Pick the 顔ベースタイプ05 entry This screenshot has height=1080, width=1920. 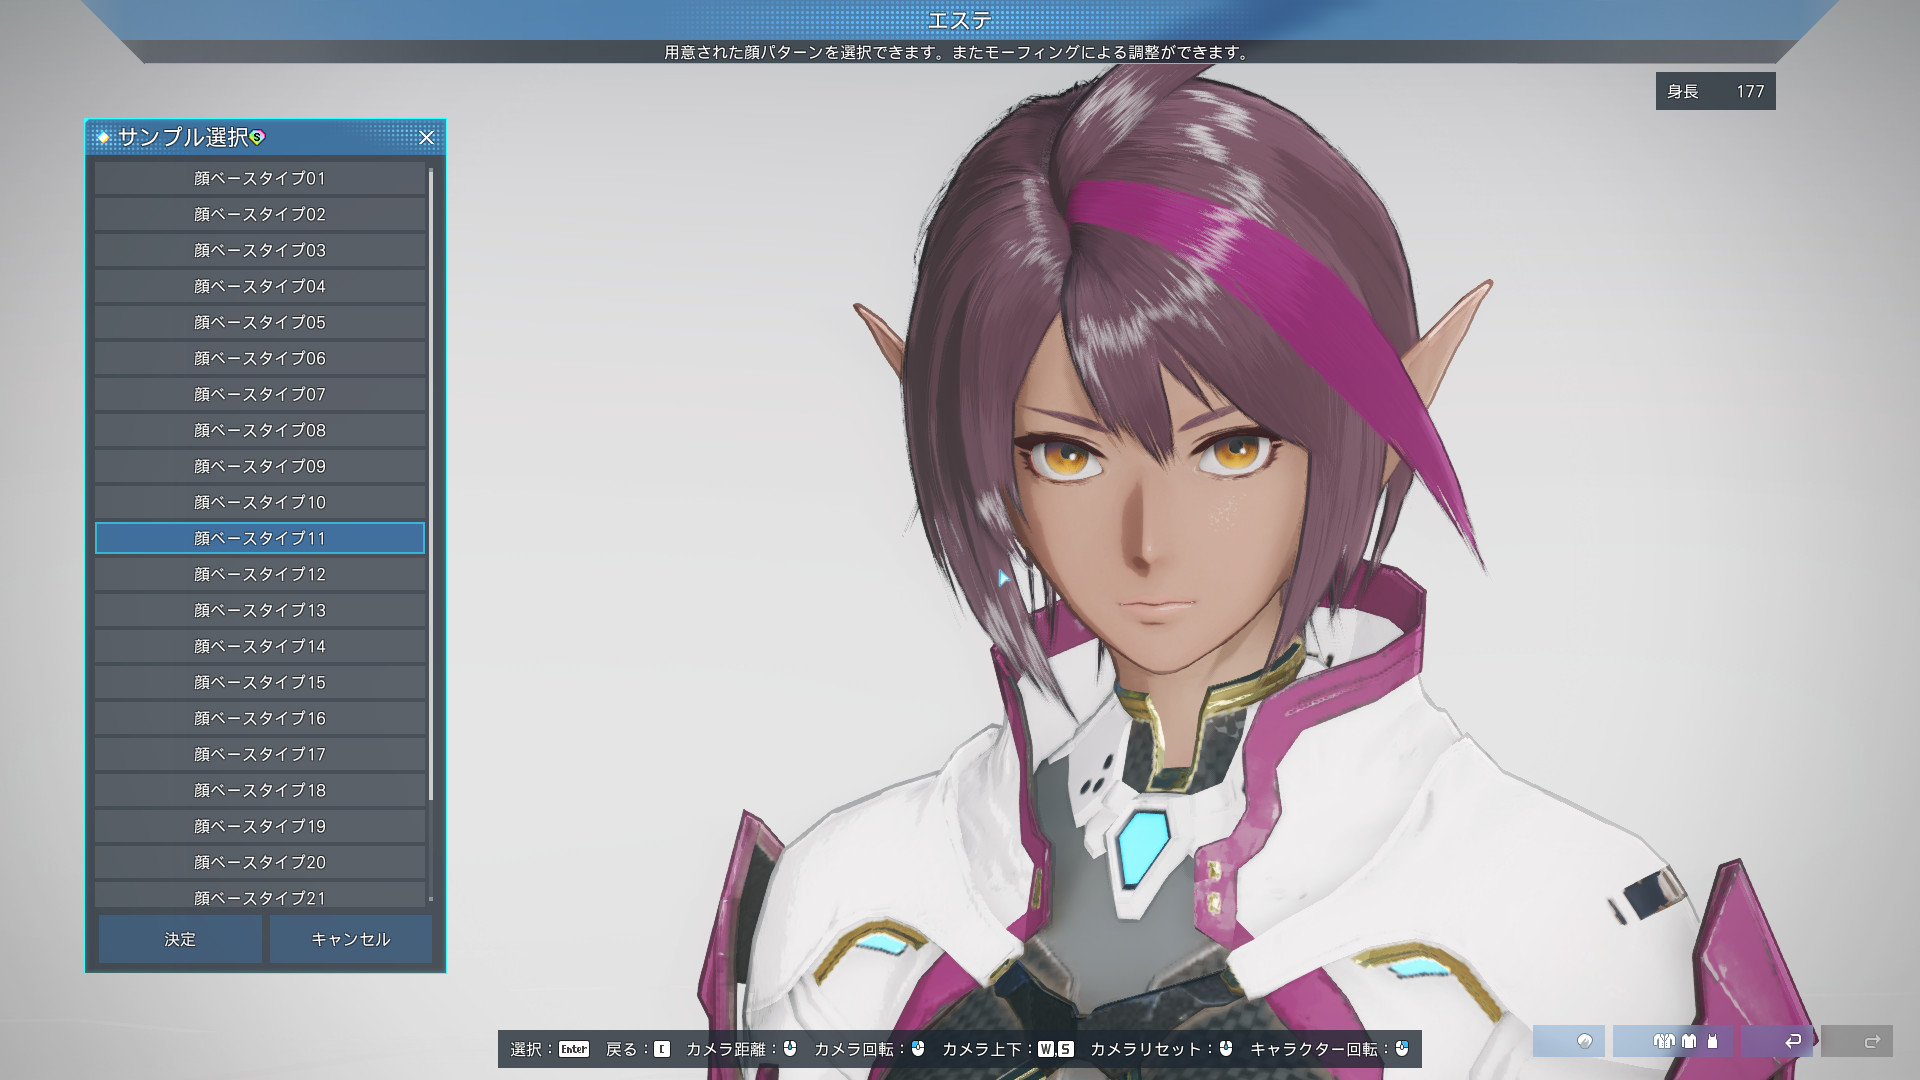pos(260,322)
